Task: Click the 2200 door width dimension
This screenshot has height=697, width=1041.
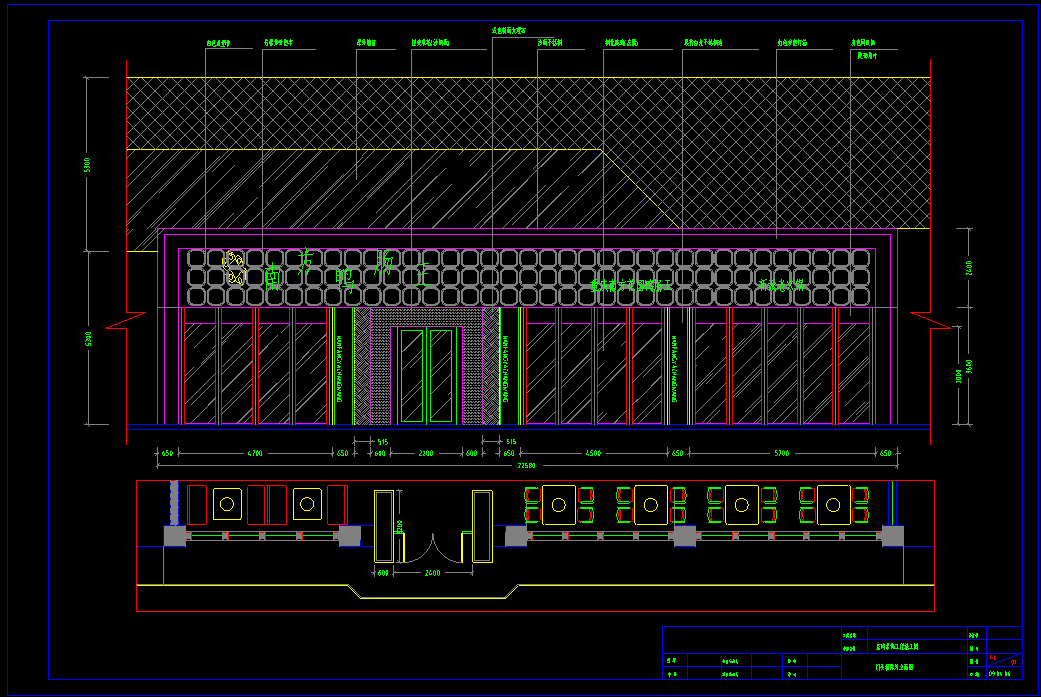Action: coord(426,454)
